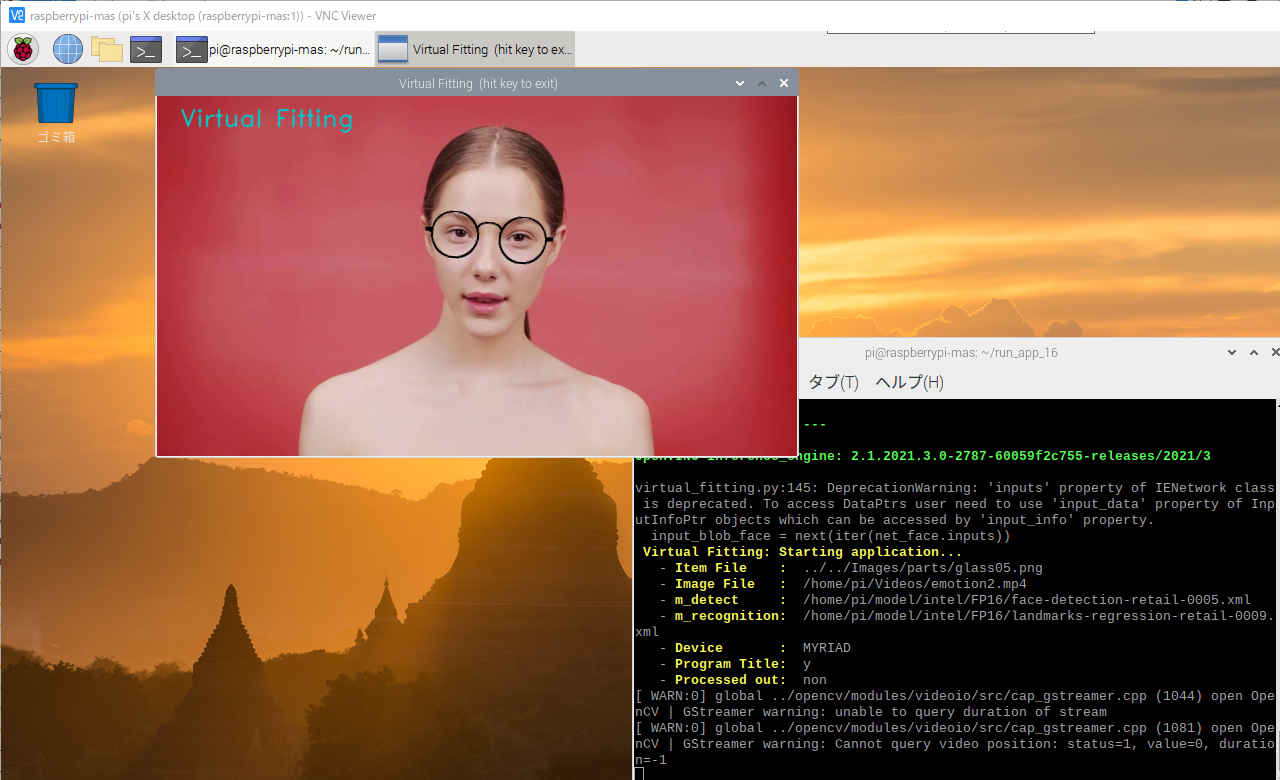The width and height of the screenshot is (1280, 780).
Task: Open the File Manager folders icon
Action: tap(107, 48)
